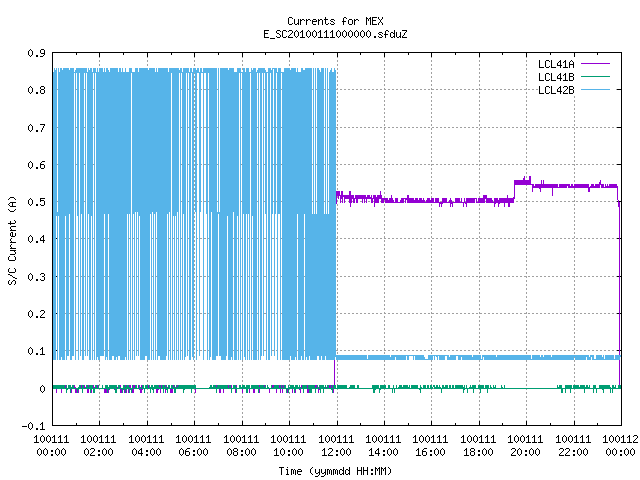Click the 0.8 y-axis tick label
Image resolution: width=640 pixels, height=480 pixels.
pos(36,90)
